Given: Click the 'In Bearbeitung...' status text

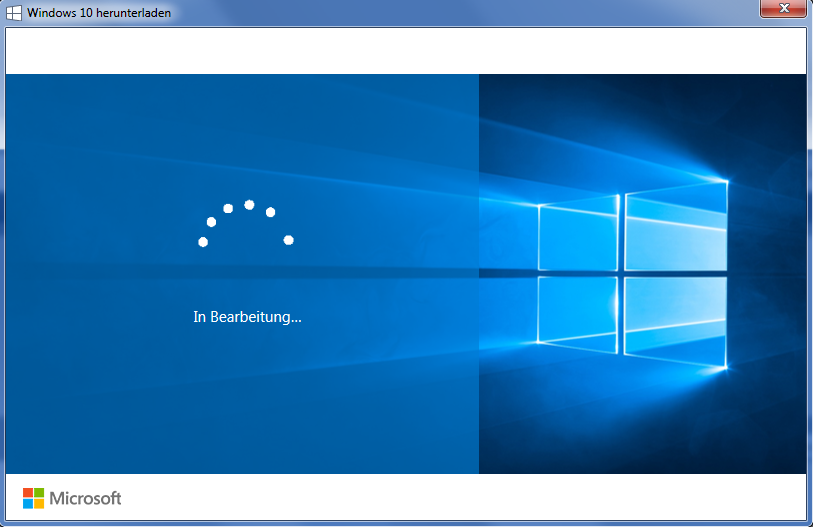Looking at the screenshot, I should point(247,316).
